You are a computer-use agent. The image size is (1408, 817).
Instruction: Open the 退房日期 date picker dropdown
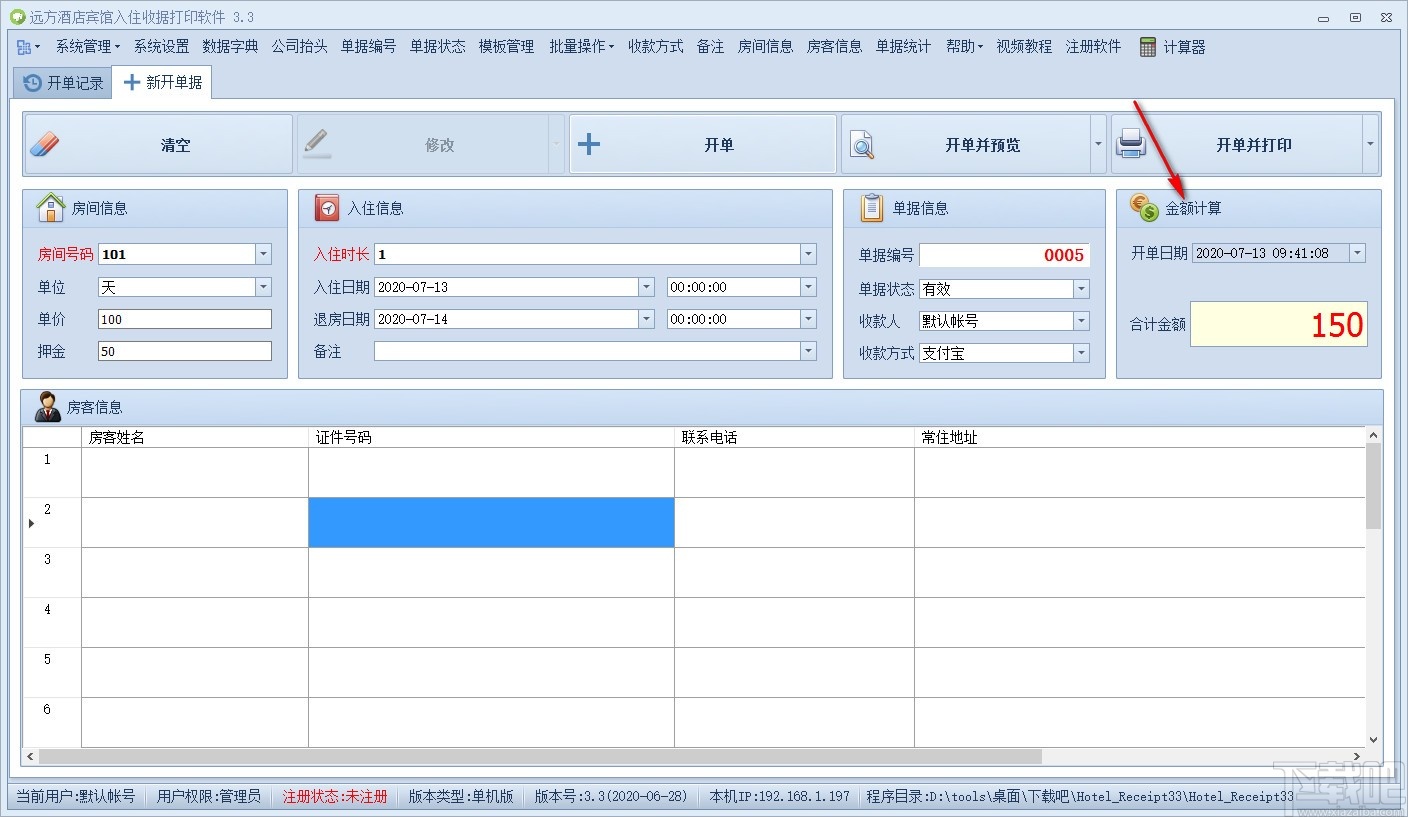(x=646, y=319)
